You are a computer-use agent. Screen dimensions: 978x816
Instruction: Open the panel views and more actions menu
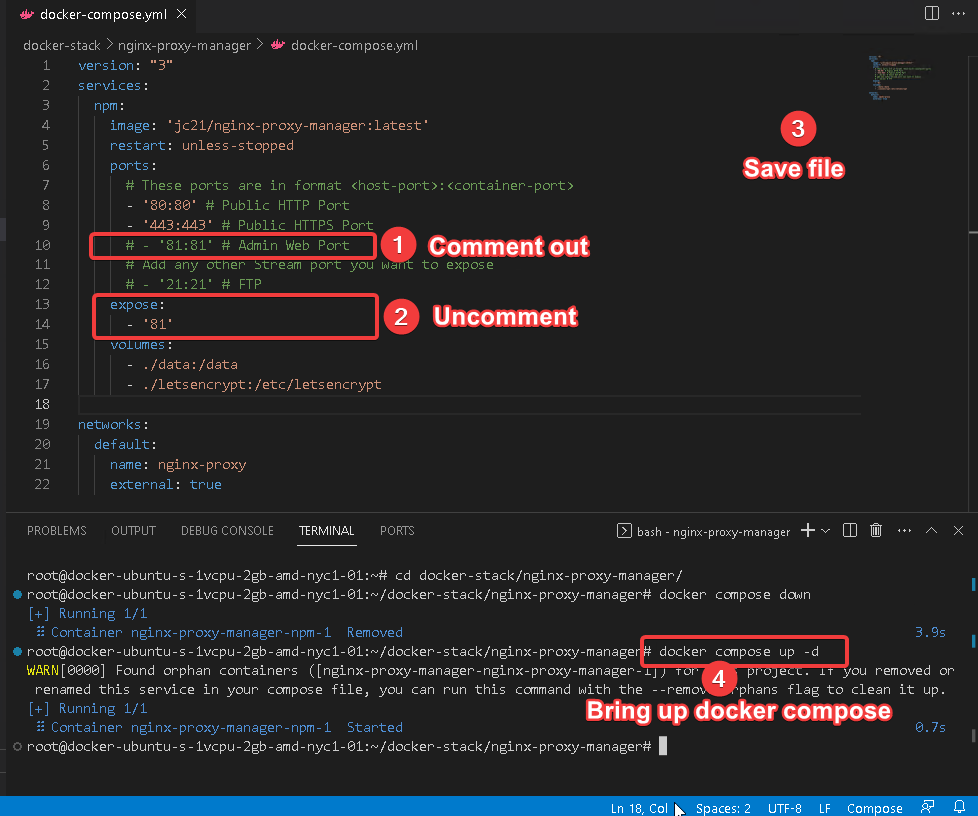904,530
